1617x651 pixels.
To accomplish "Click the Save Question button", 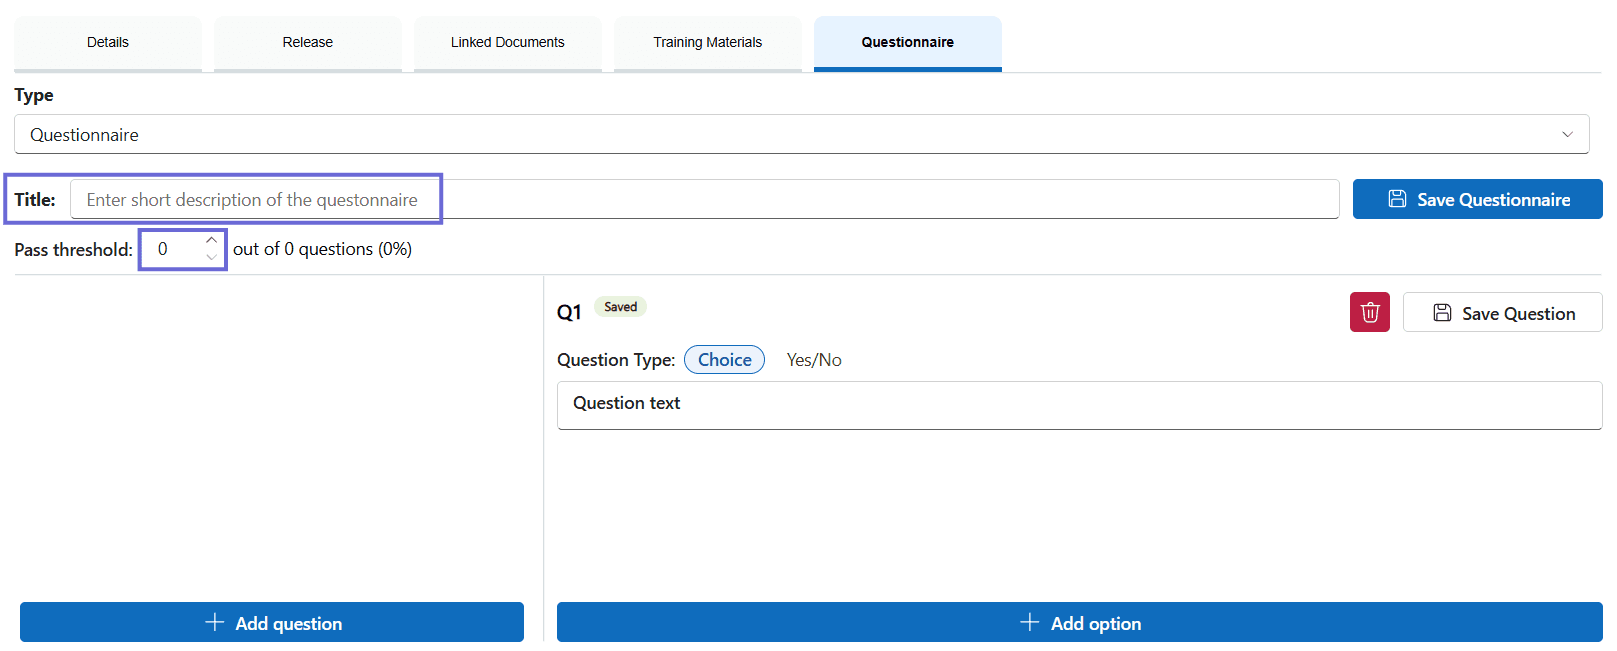I will coord(1502,312).
